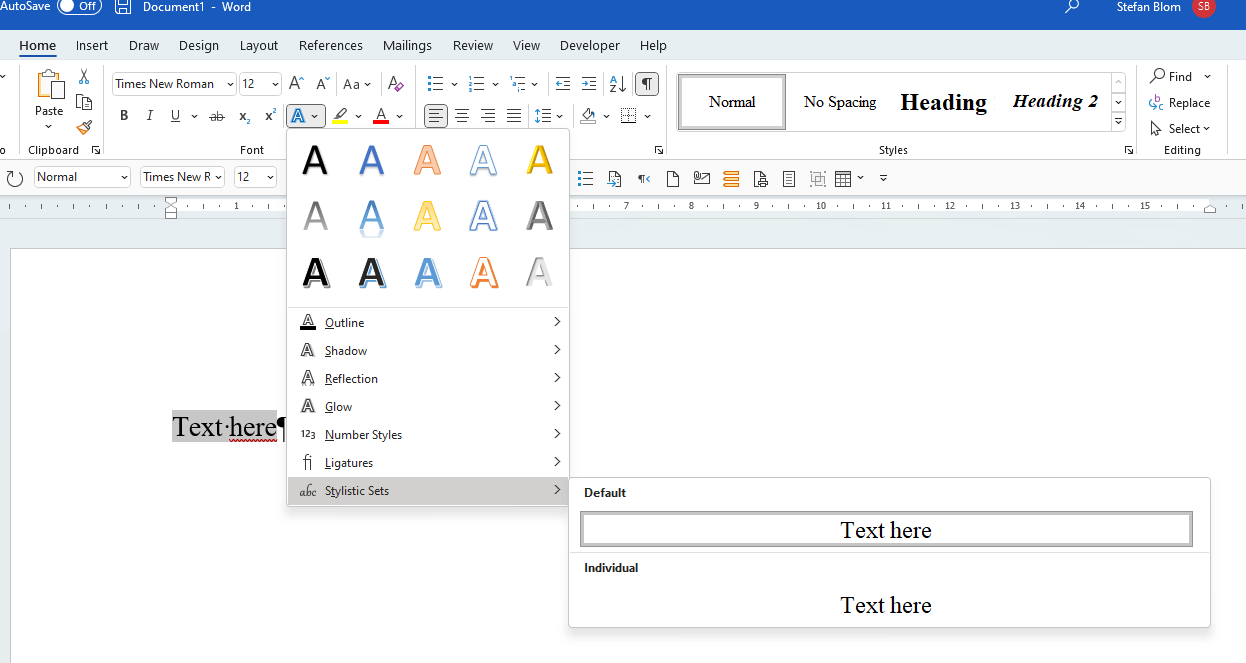This screenshot has width=1246, height=663.
Task: Click Replace in the Editing group
Action: (x=1180, y=102)
